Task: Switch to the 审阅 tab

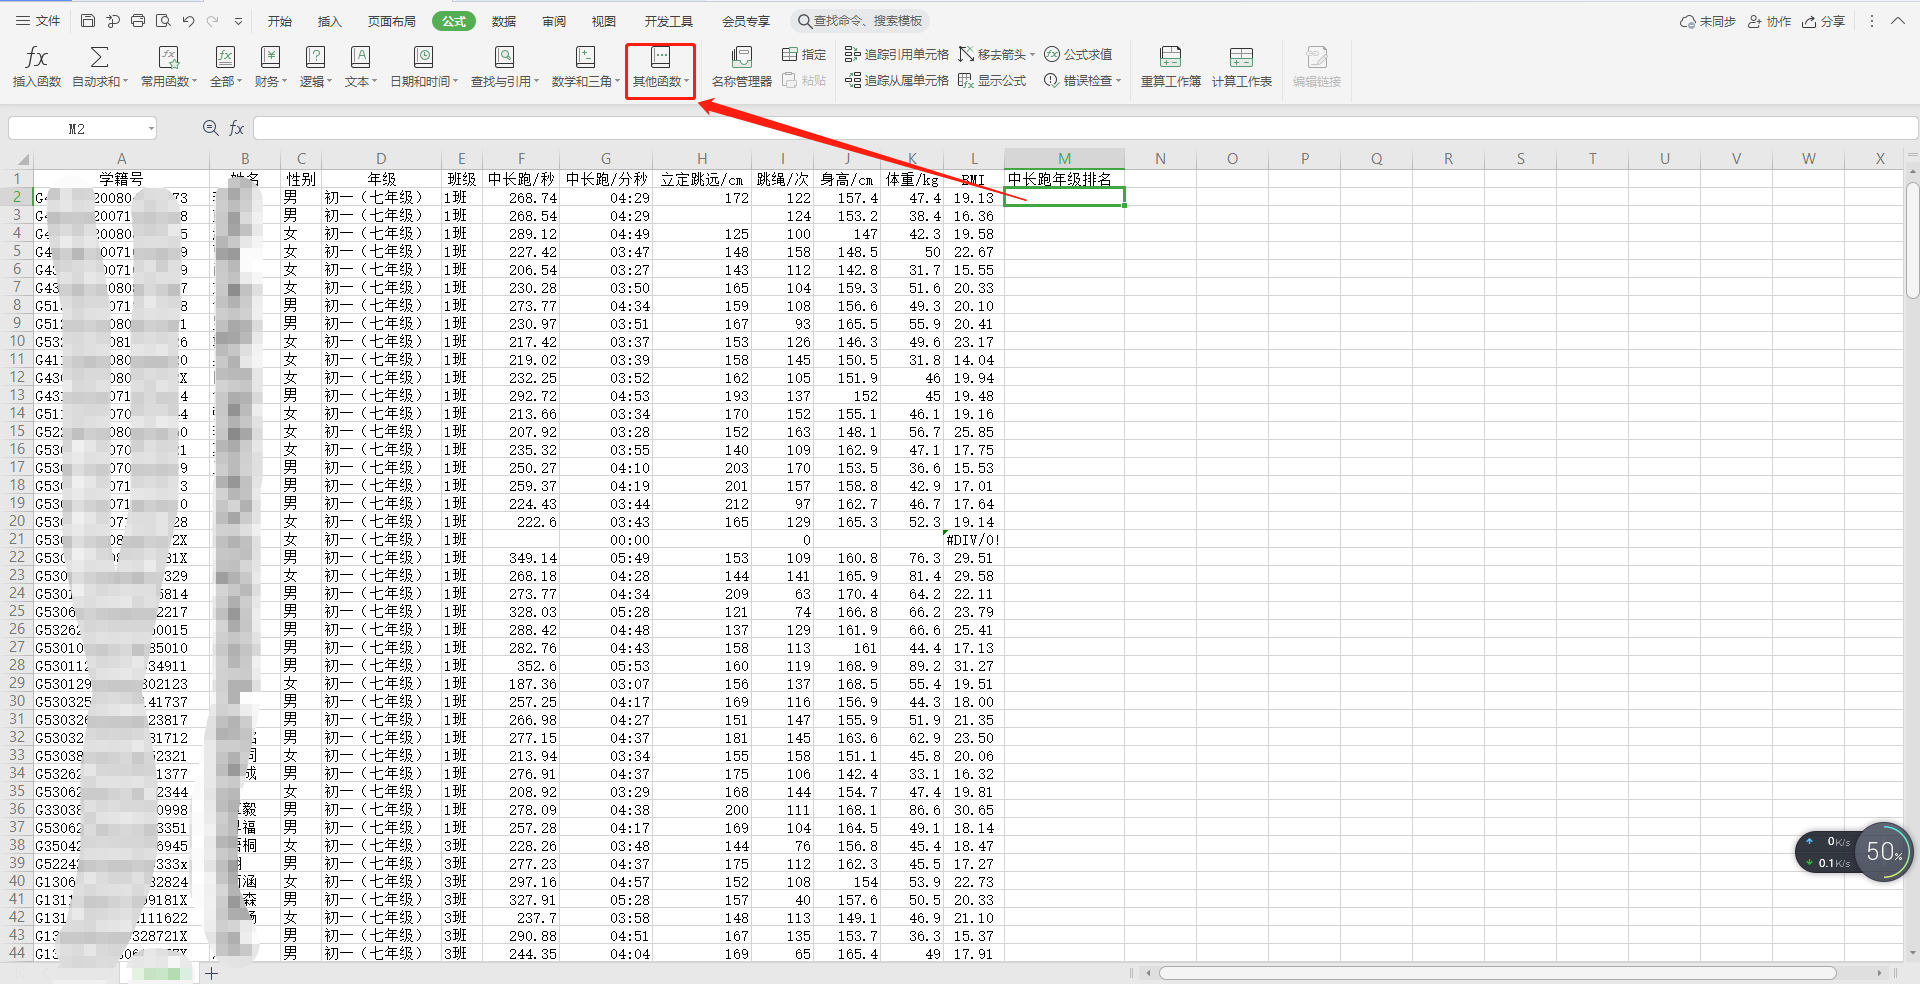Action: (x=554, y=21)
